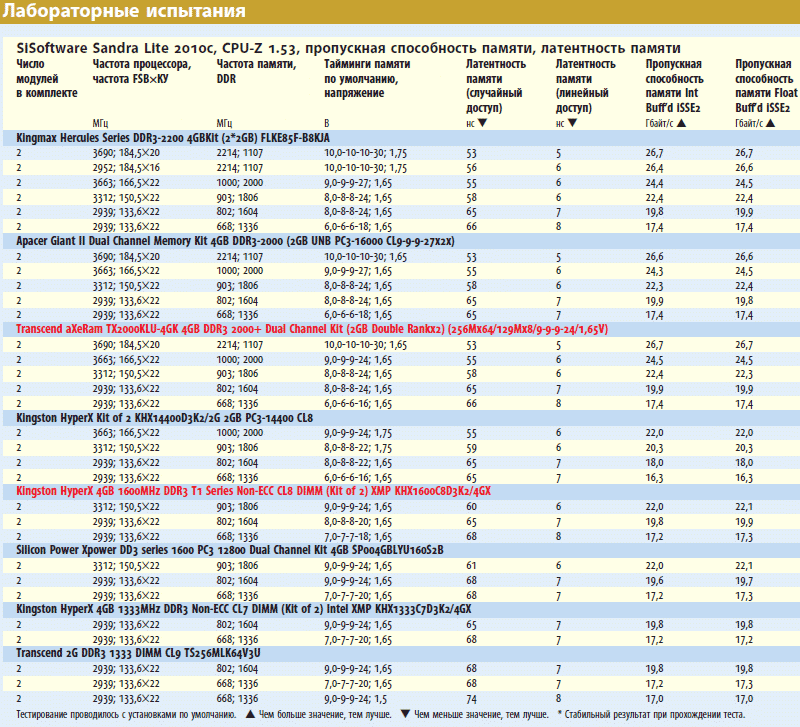Screen dimensions: 800x727
Task: Click the 'Silicon Power Xpower DD3 series' heading
Action: tap(230, 550)
